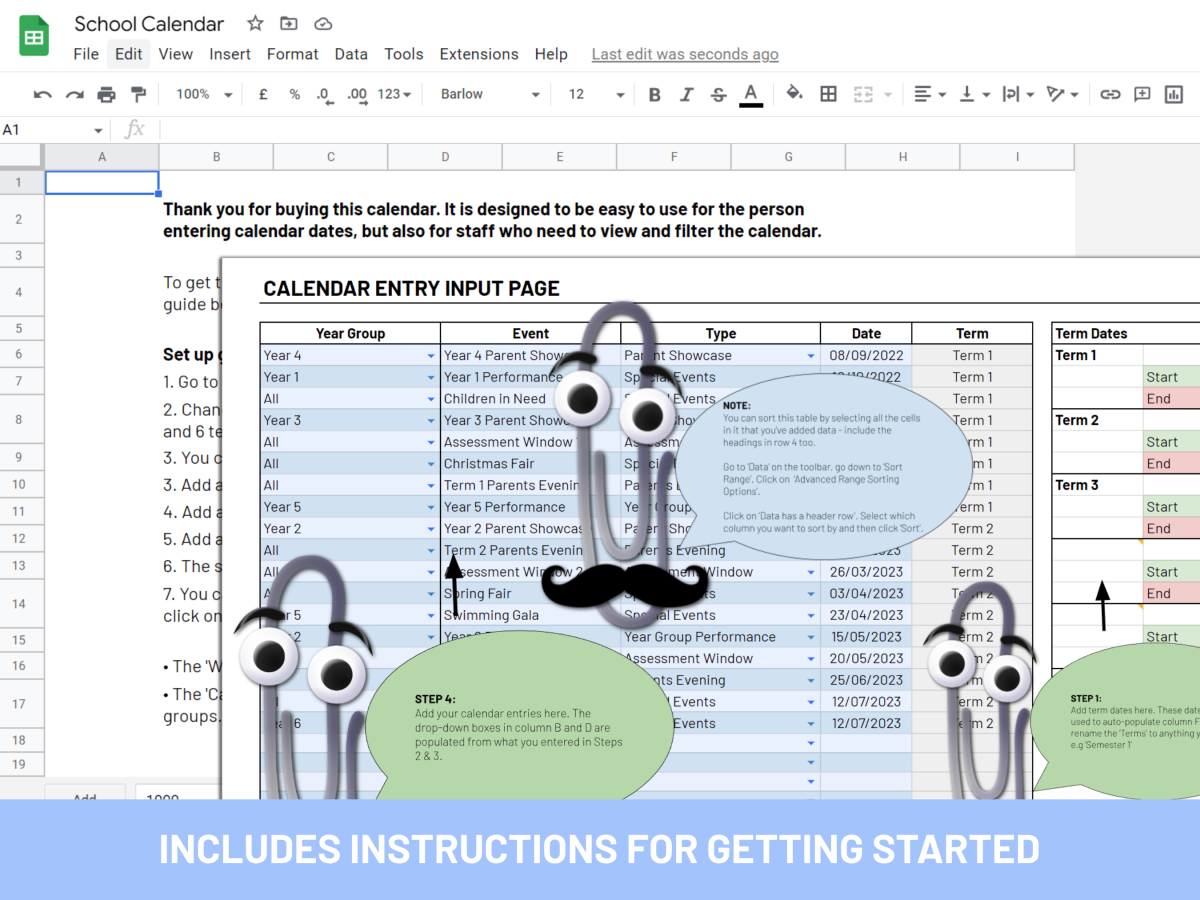Click 'Last edit was seconds ago' link

(685, 54)
